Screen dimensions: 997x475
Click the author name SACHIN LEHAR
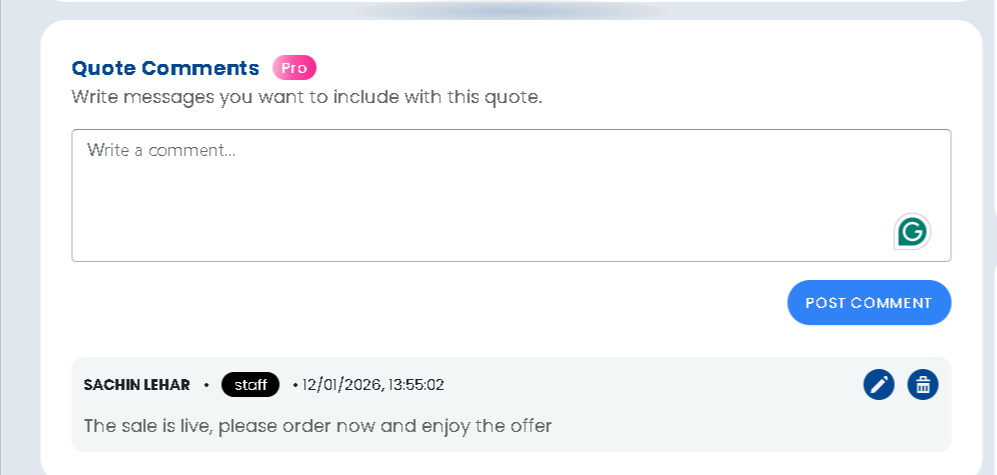(x=137, y=385)
